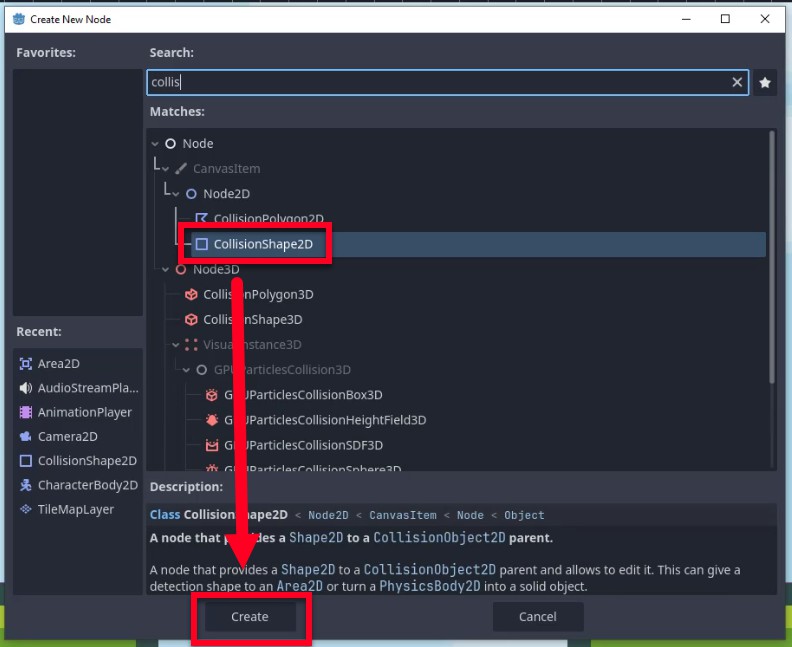This screenshot has height=647, width=792.
Task: Click the CanvasItem brush icon
Action: 181,169
